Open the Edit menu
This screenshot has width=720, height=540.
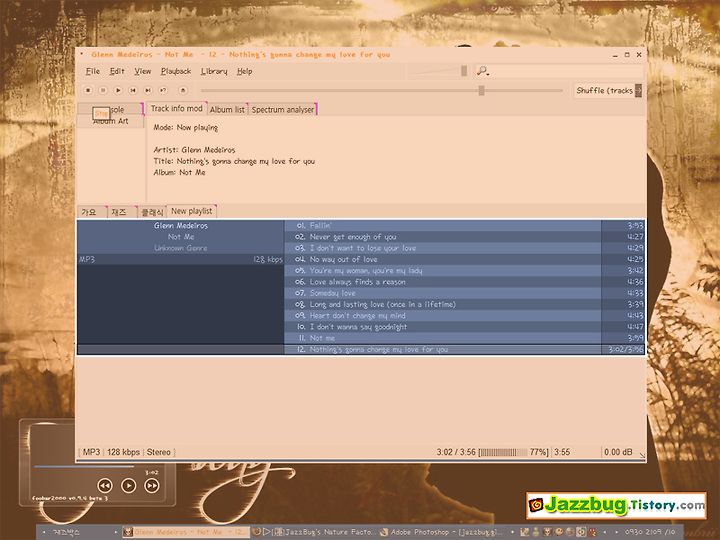click(117, 71)
